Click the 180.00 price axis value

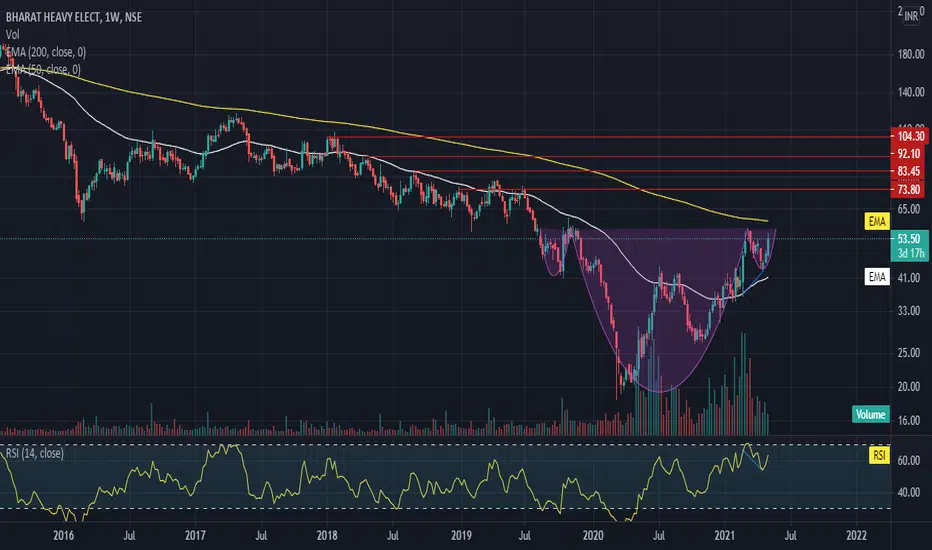(911, 55)
